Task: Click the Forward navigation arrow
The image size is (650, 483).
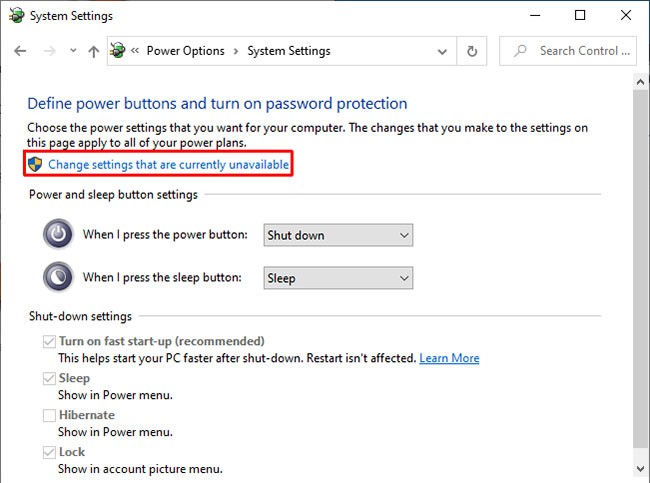Action: coord(47,51)
